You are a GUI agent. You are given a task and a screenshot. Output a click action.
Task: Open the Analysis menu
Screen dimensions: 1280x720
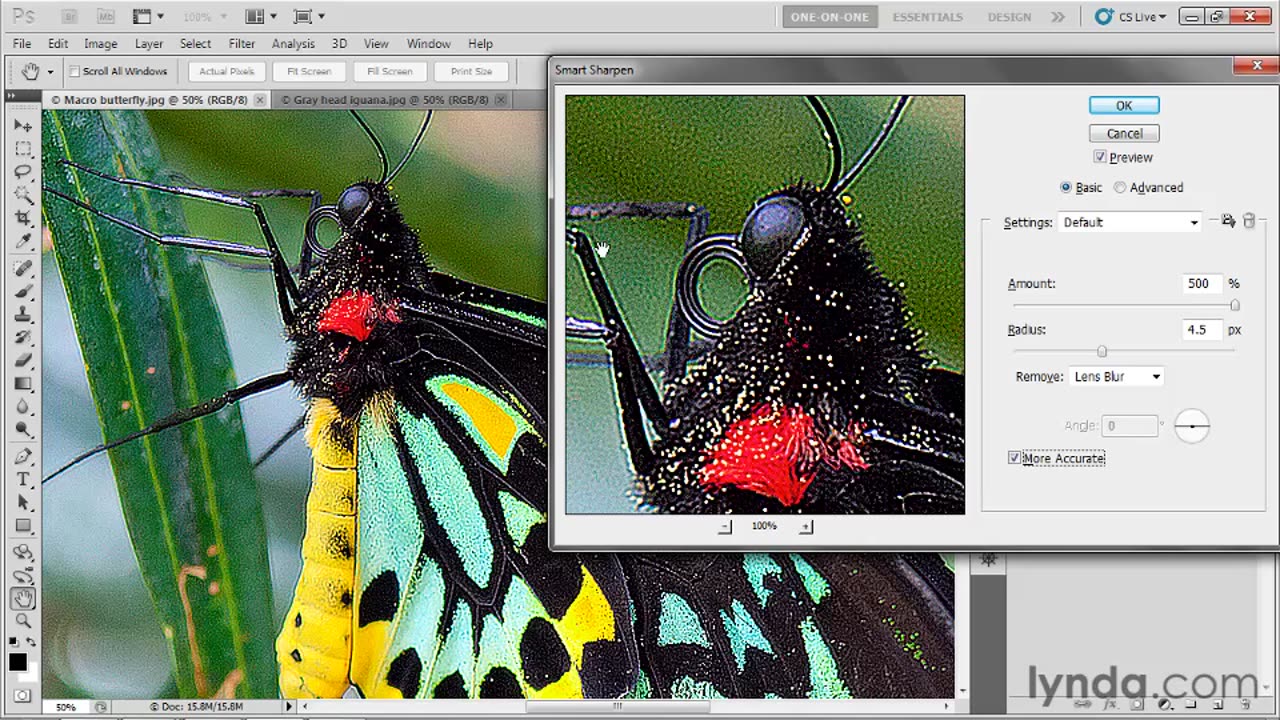(293, 44)
